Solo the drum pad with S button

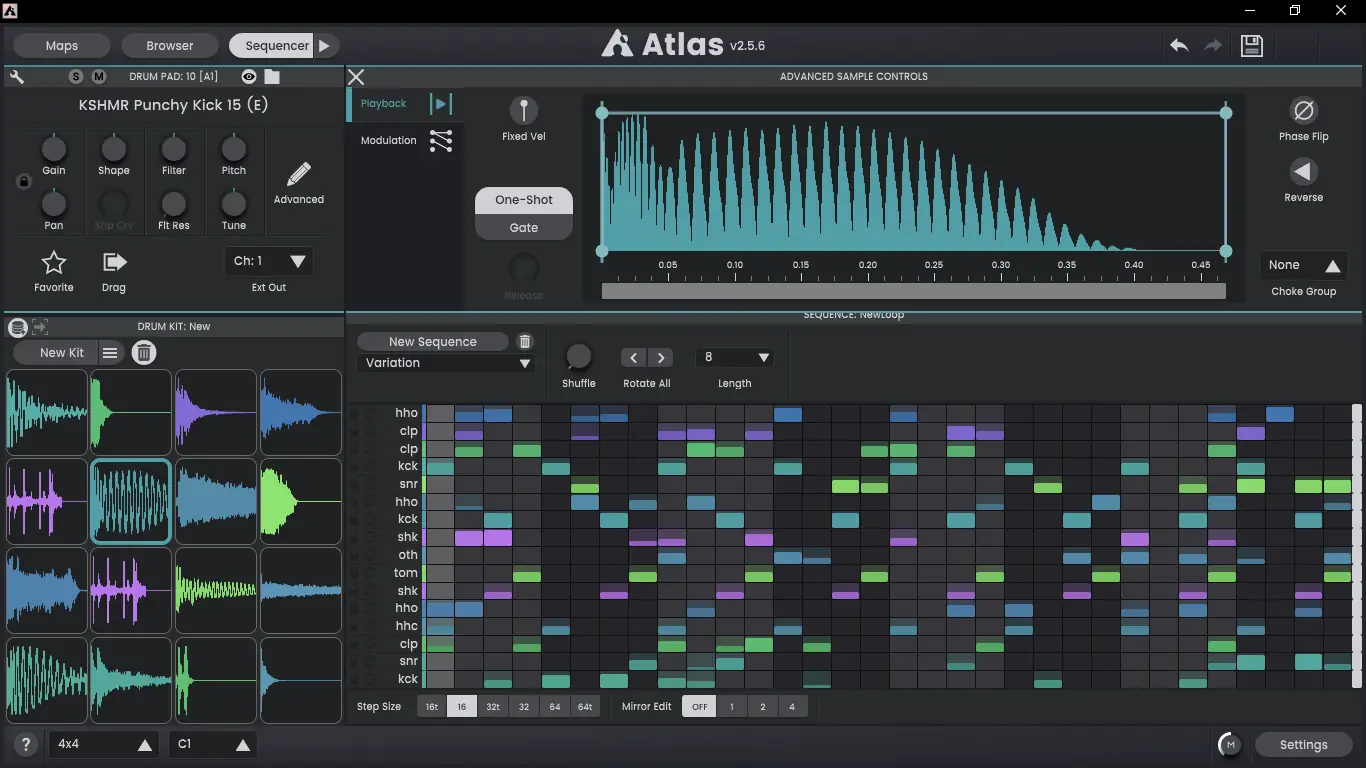(x=77, y=77)
